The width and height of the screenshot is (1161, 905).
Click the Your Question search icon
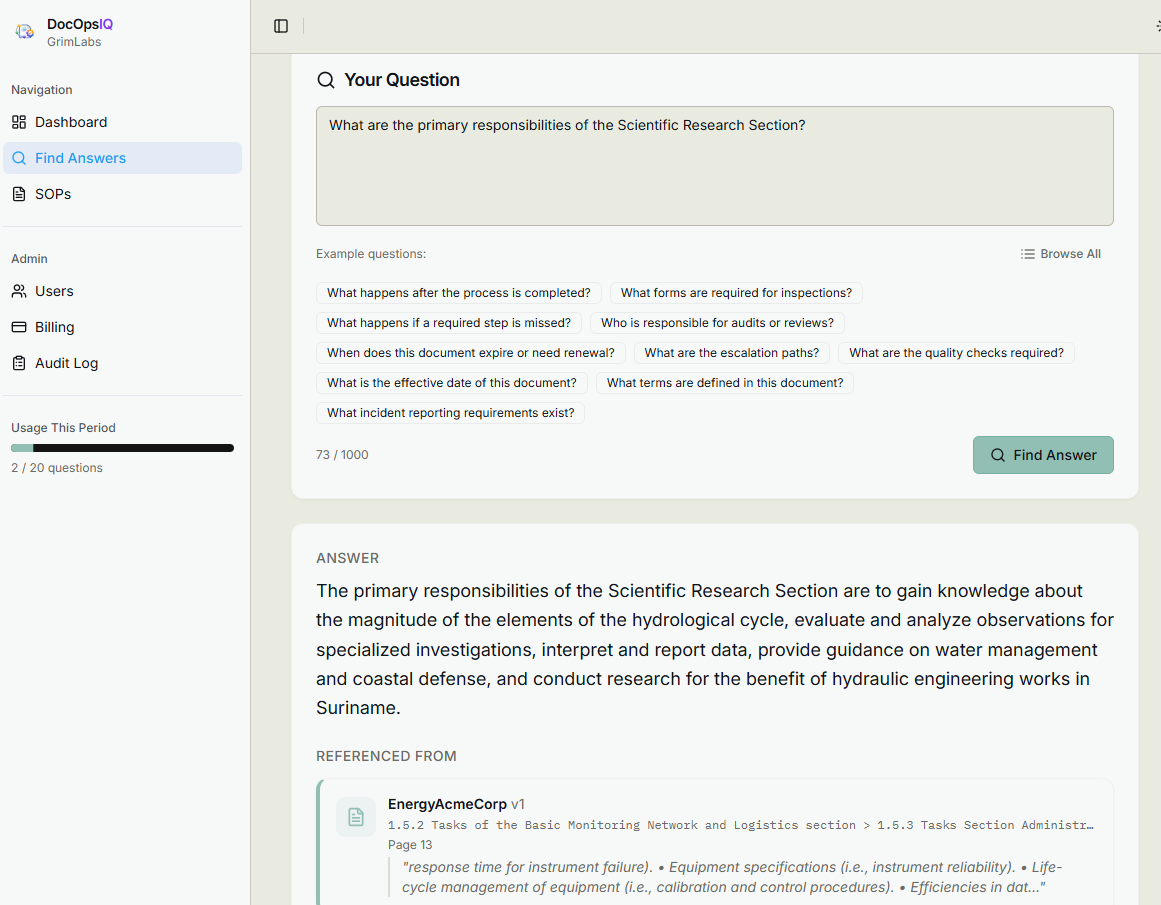click(326, 80)
